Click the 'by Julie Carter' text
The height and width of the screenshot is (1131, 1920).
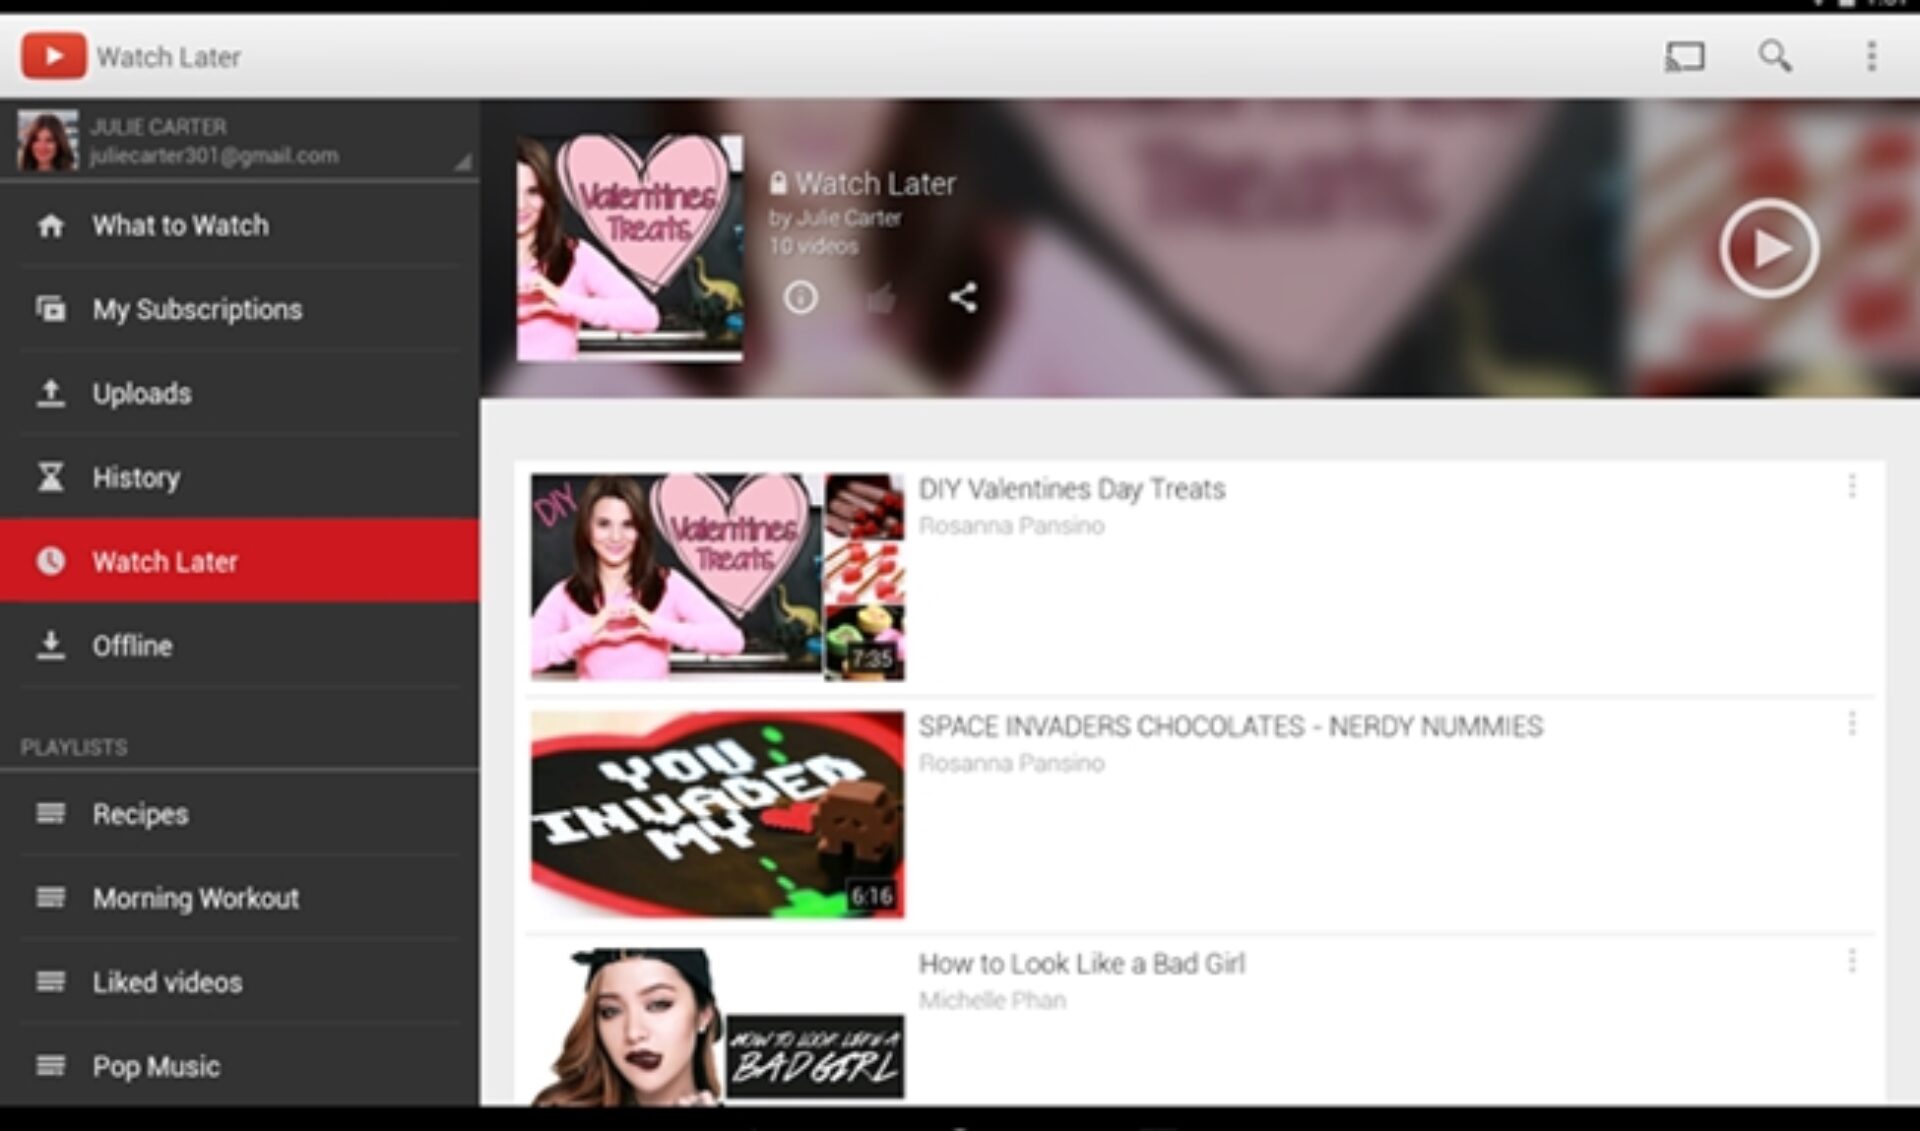tap(835, 218)
